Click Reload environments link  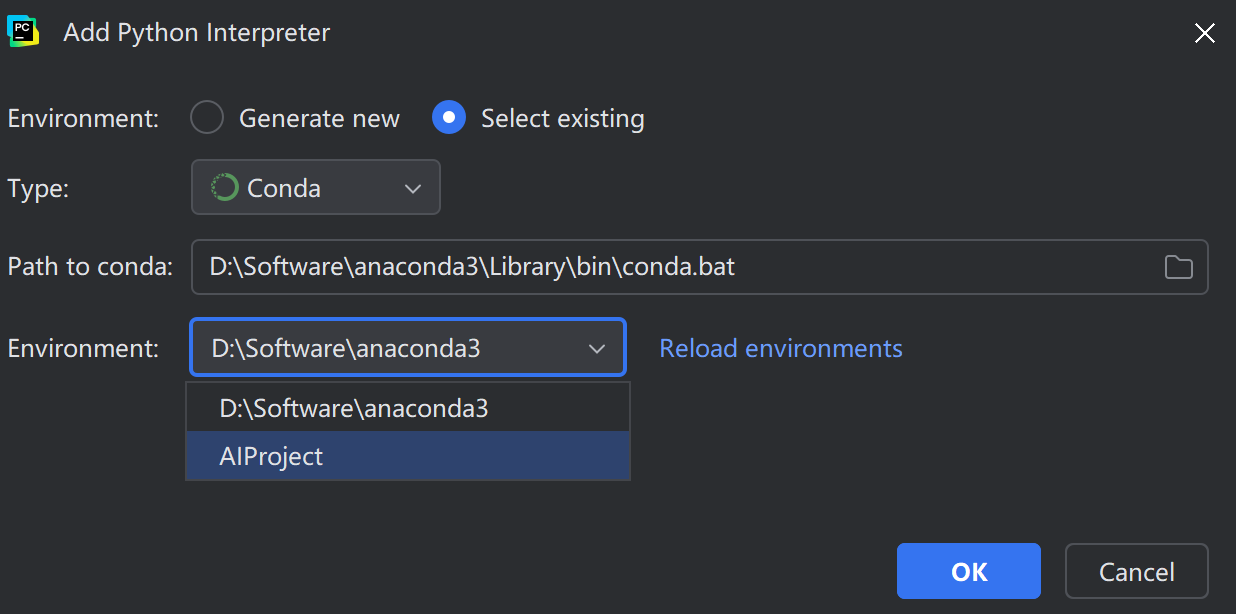pyautogui.click(x=781, y=348)
